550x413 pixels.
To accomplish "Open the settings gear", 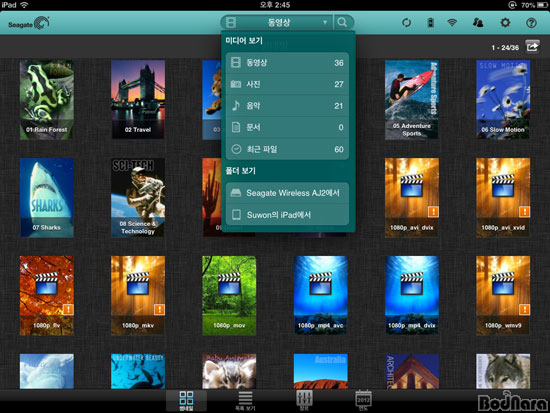I will [505, 23].
